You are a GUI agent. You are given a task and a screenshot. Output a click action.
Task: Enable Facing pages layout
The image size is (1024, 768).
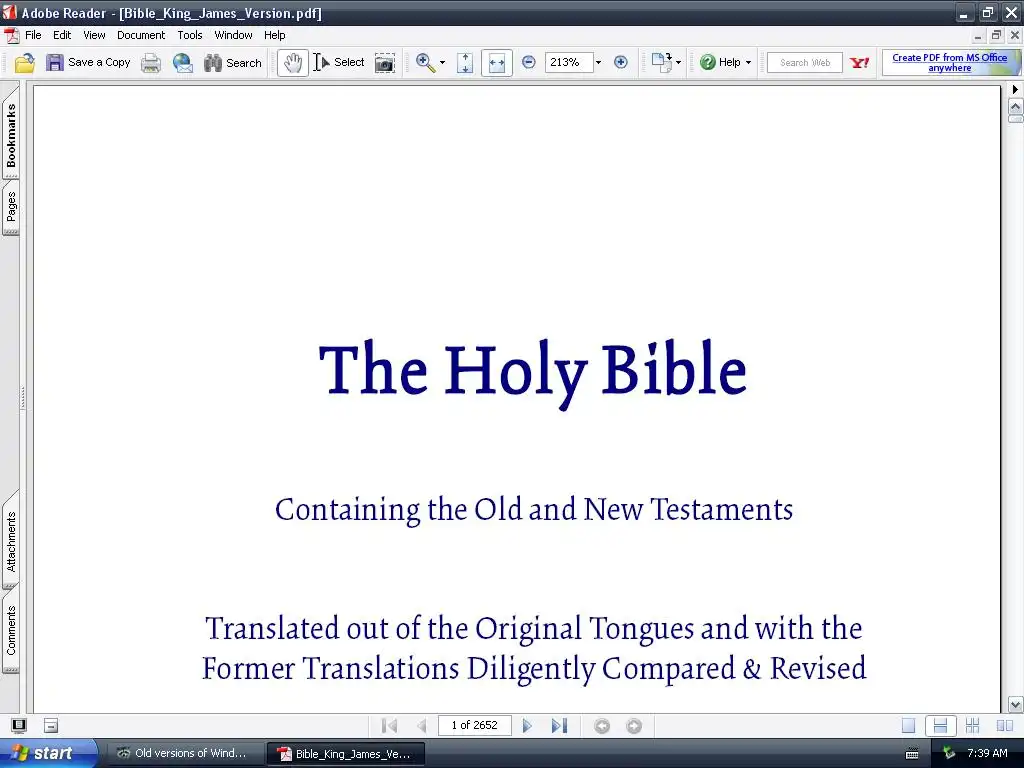tap(1004, 726)
